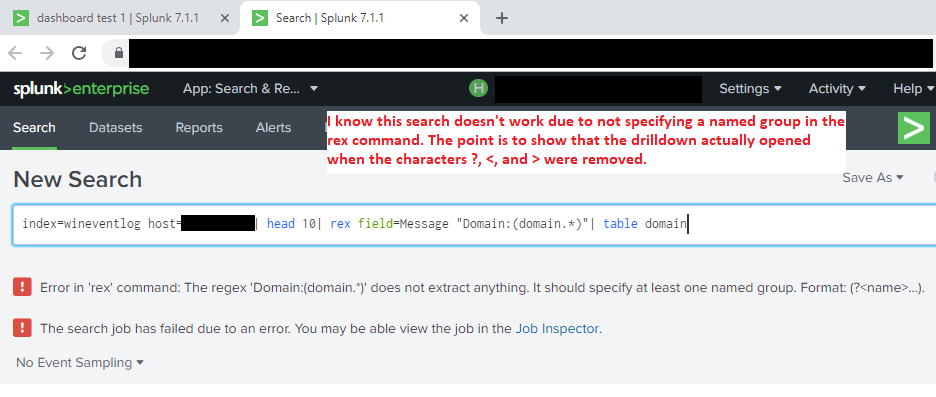Image resolution: width=936 pixels, height=397 pixels.
Task: Expand the Save As dropdown
Action: click(x=873, y=178)
